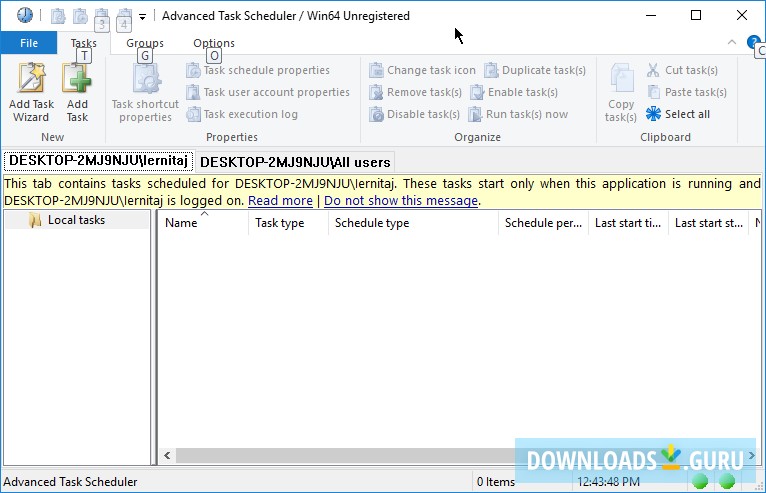The image size is (766, 493).
Task: View the Task execution log
Action: click(242, 114)
